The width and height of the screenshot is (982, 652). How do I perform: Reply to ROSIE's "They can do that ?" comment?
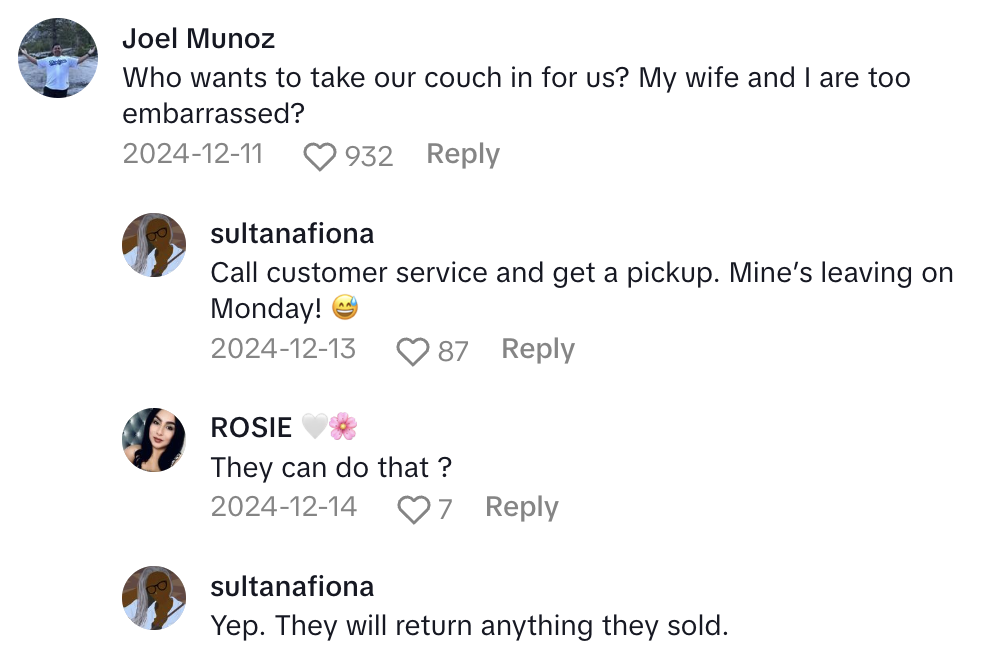(x=521, y=507)
